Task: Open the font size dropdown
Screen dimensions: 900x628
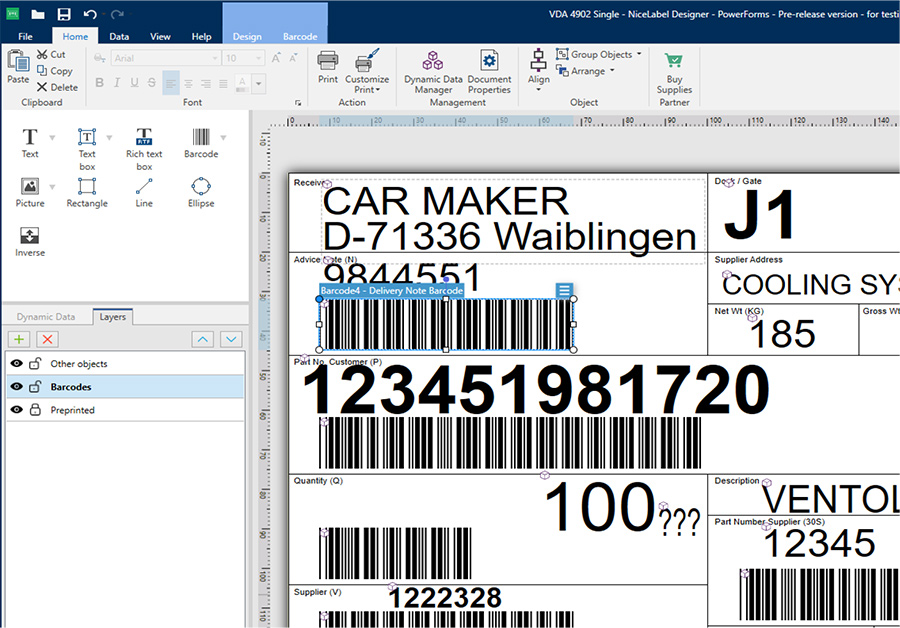Action: (x=258, y=58)
